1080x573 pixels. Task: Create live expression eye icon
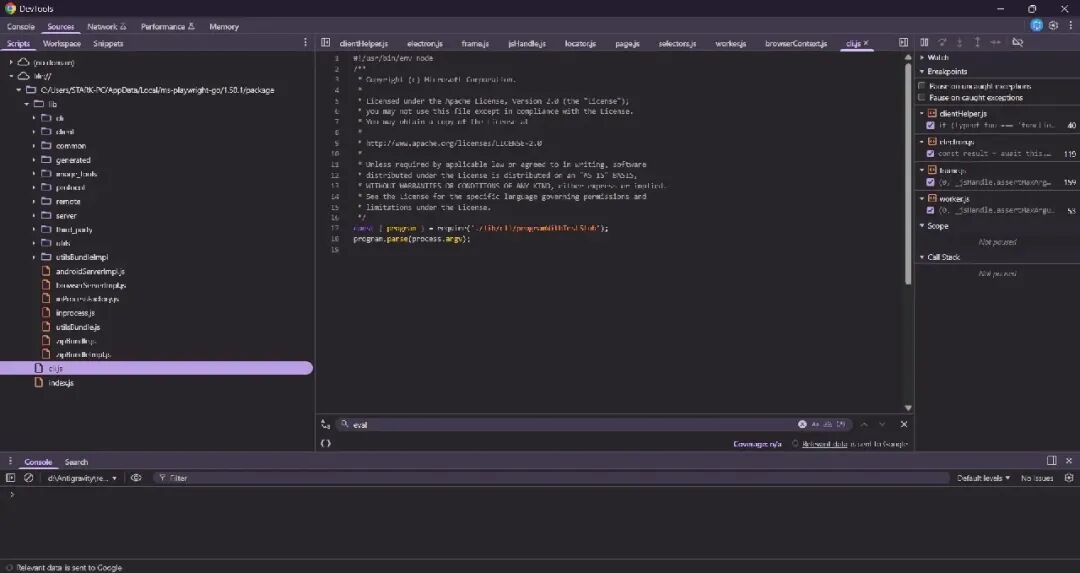pos(136,477)
